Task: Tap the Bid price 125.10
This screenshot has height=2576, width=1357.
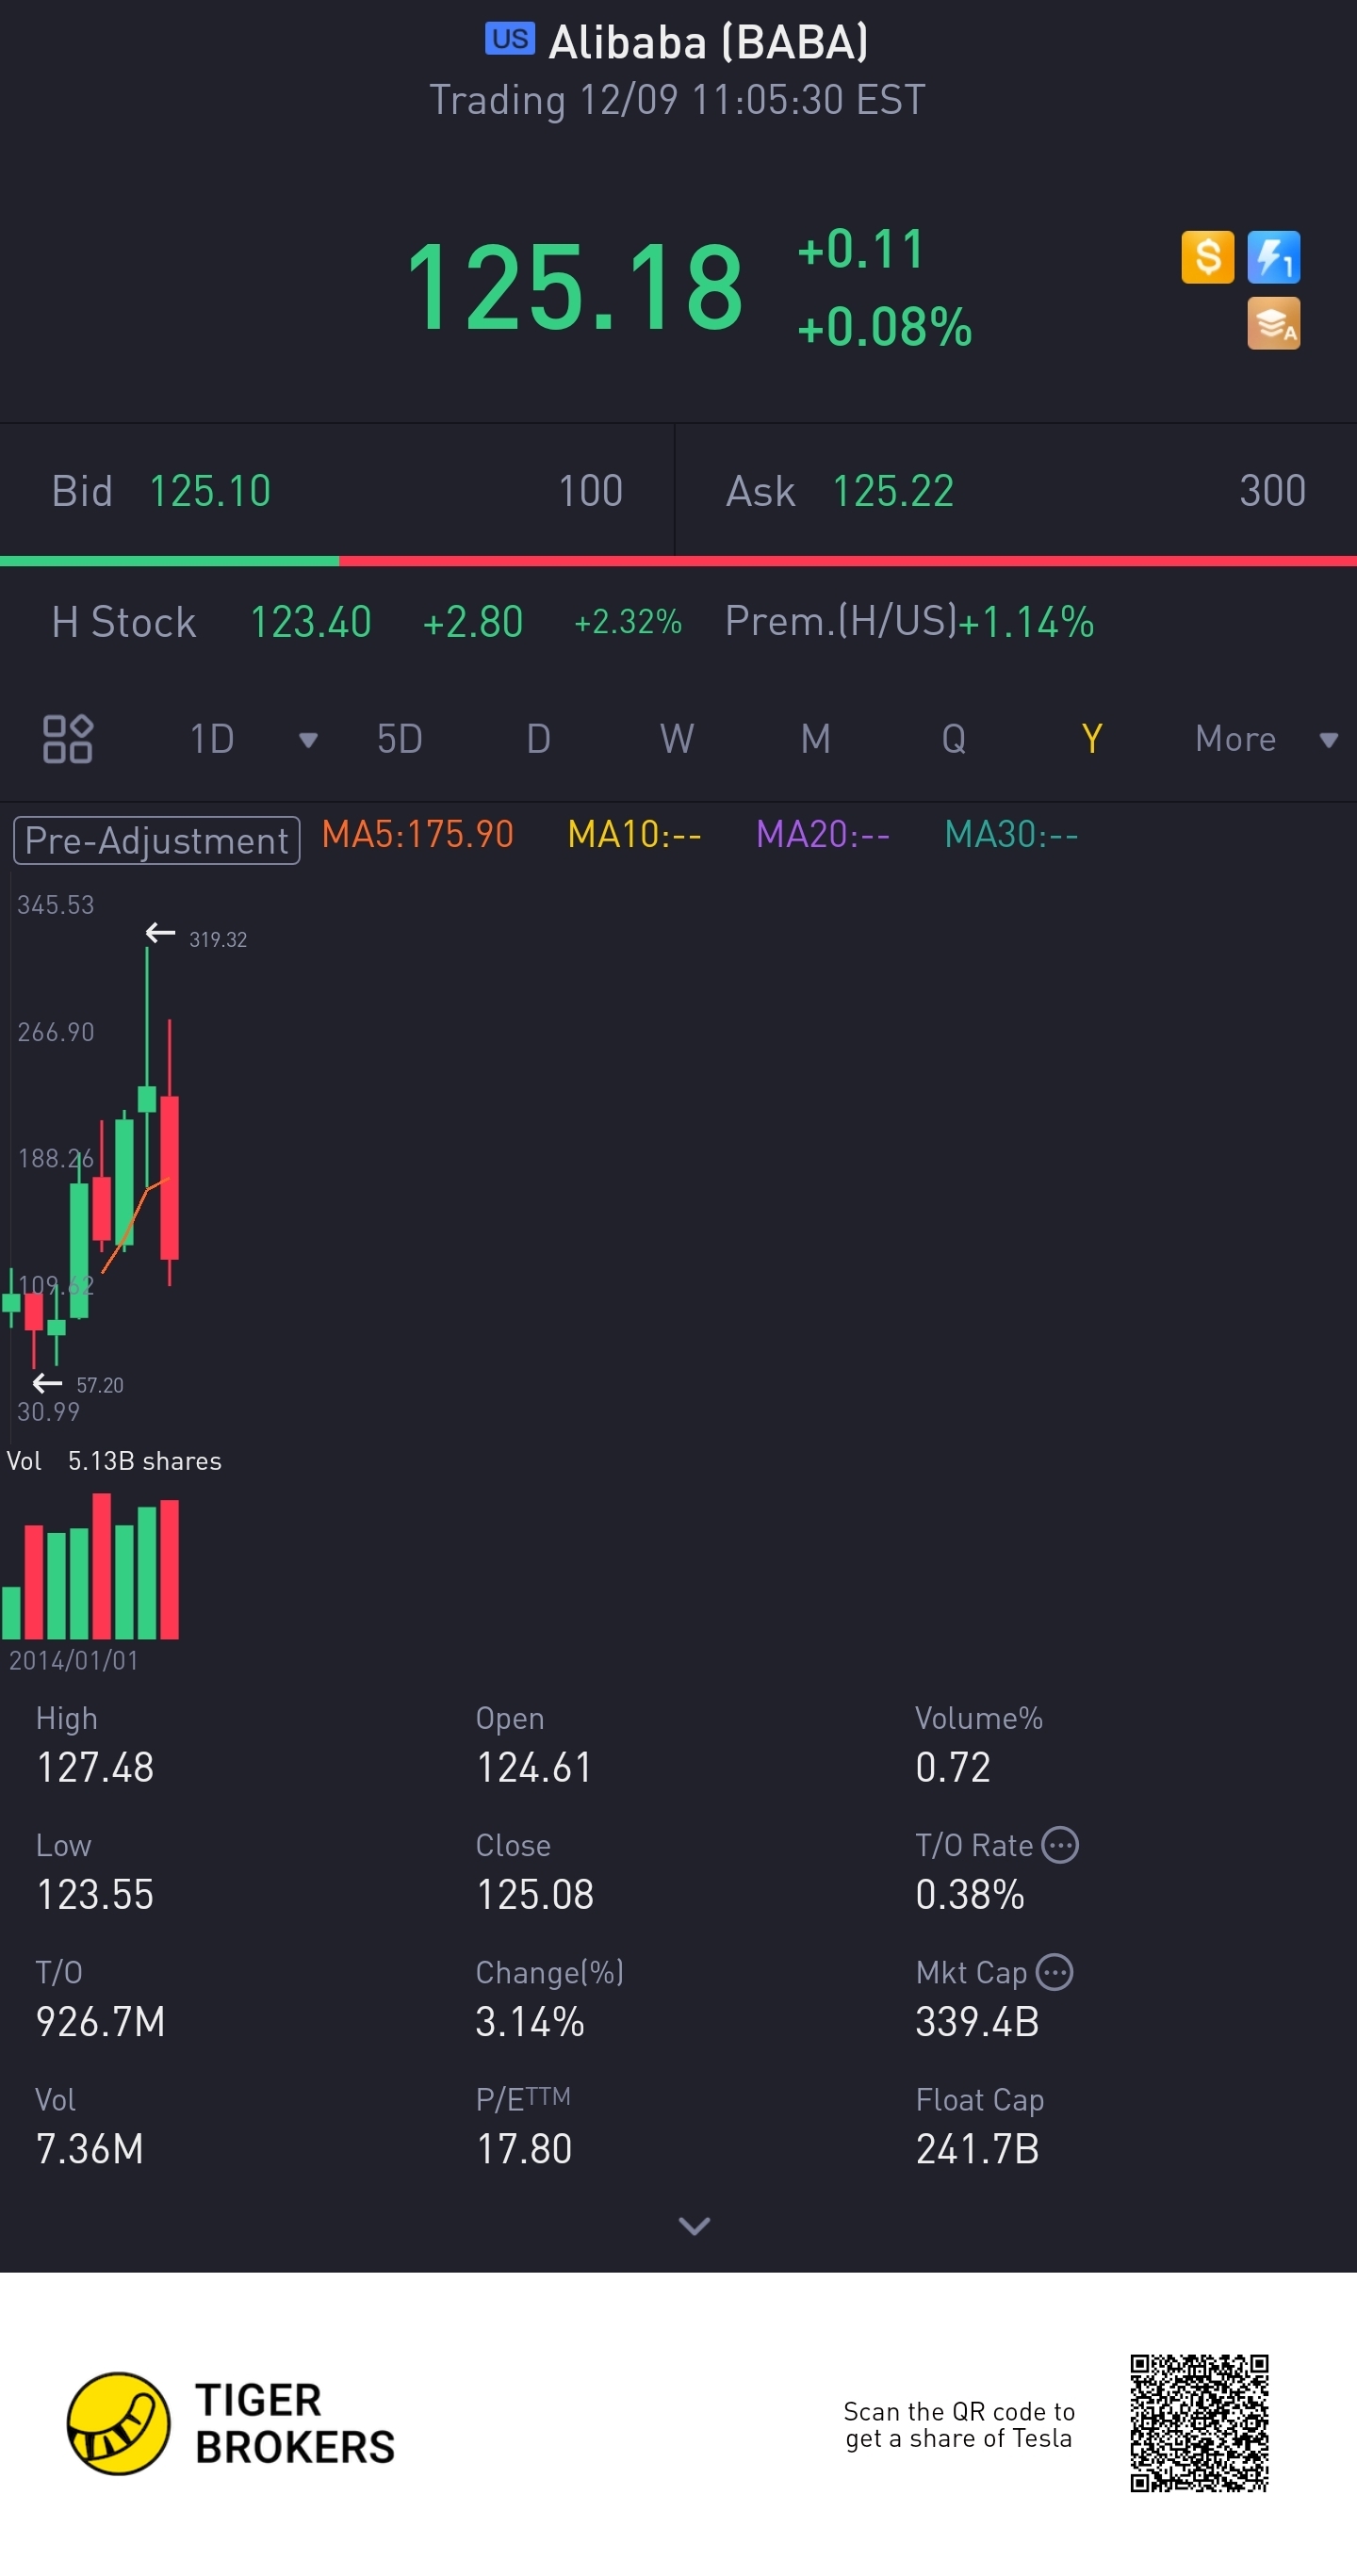Action: pyautogui.click(x=210, y=491)
